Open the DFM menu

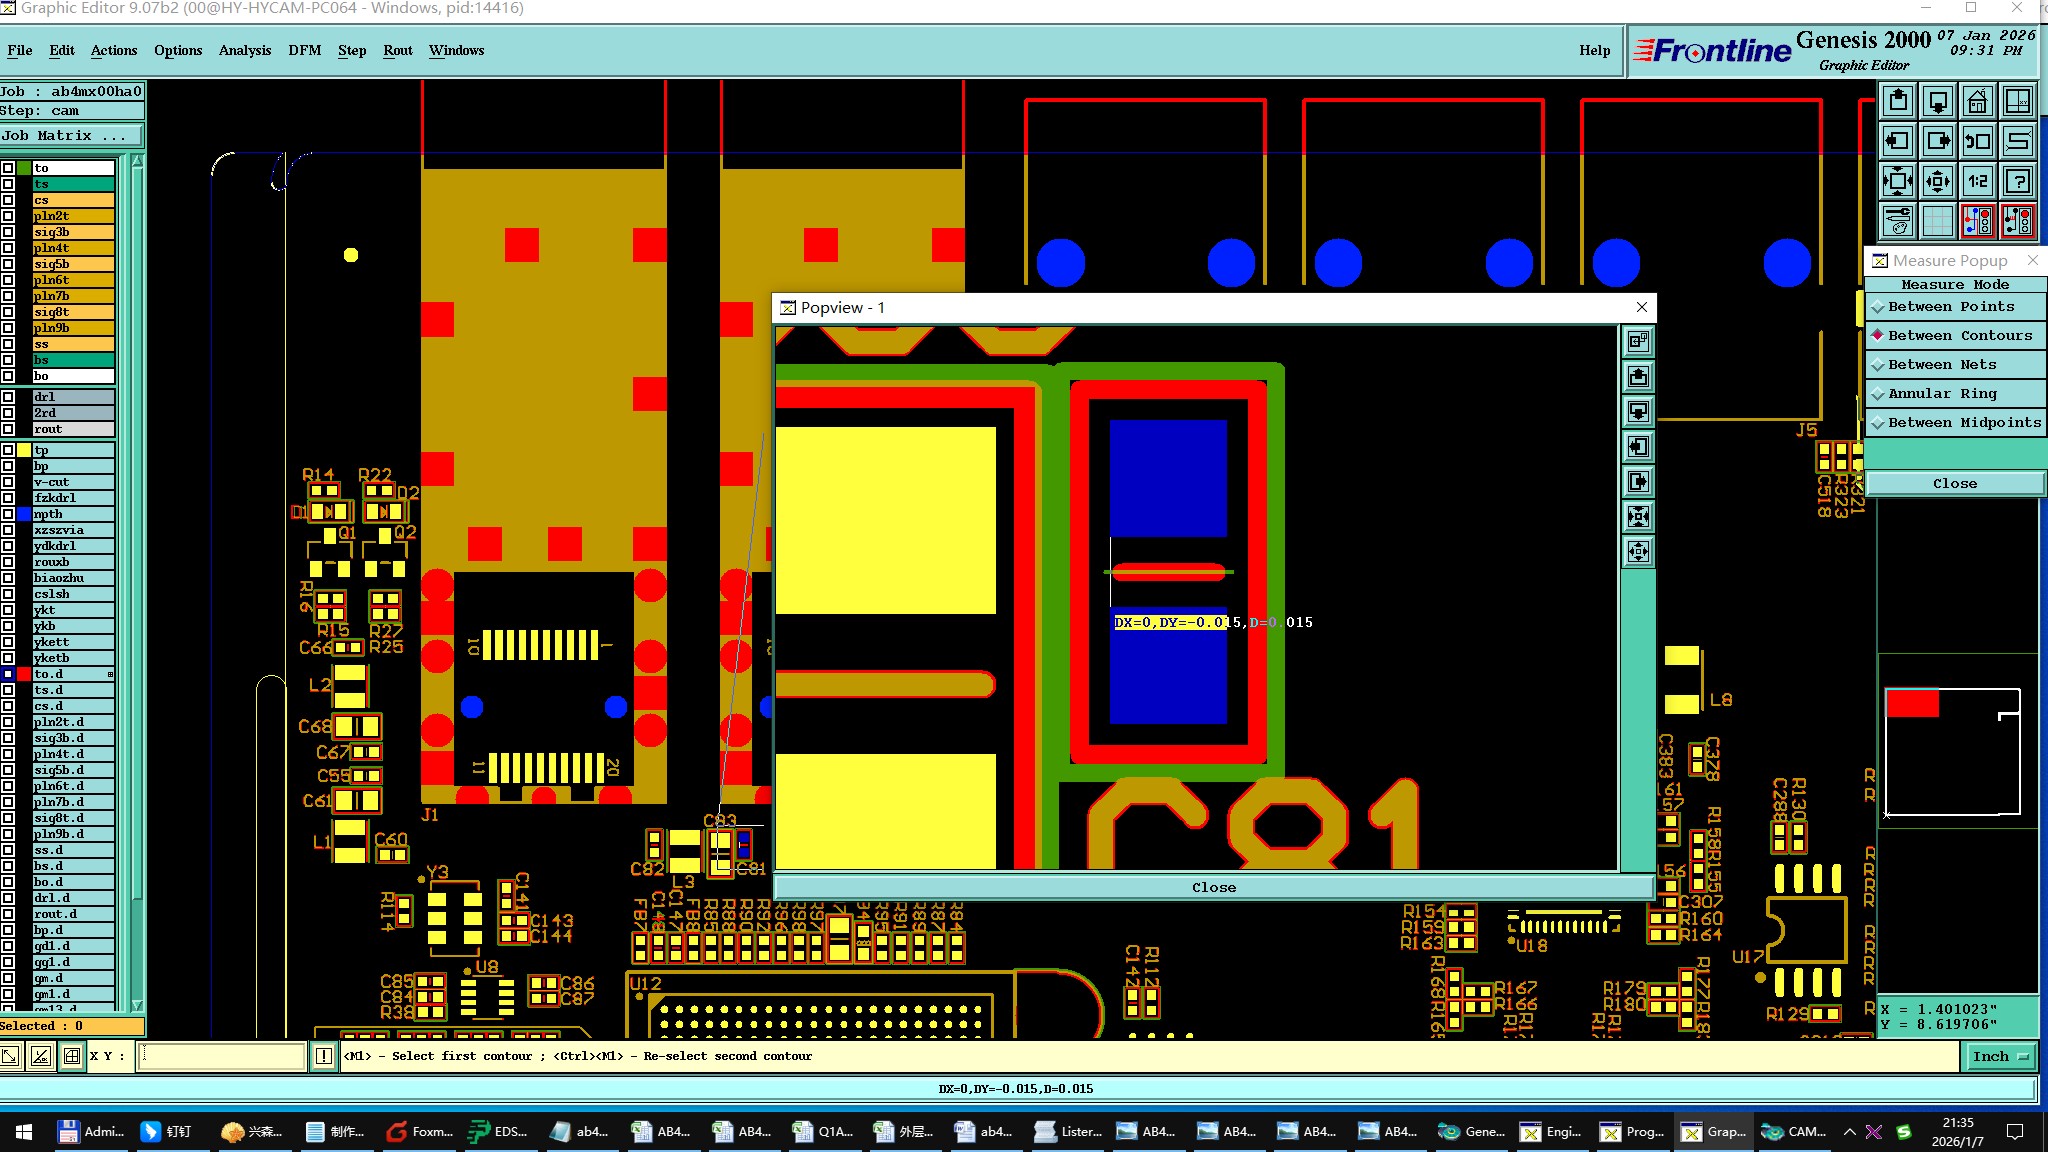[304, 50]
